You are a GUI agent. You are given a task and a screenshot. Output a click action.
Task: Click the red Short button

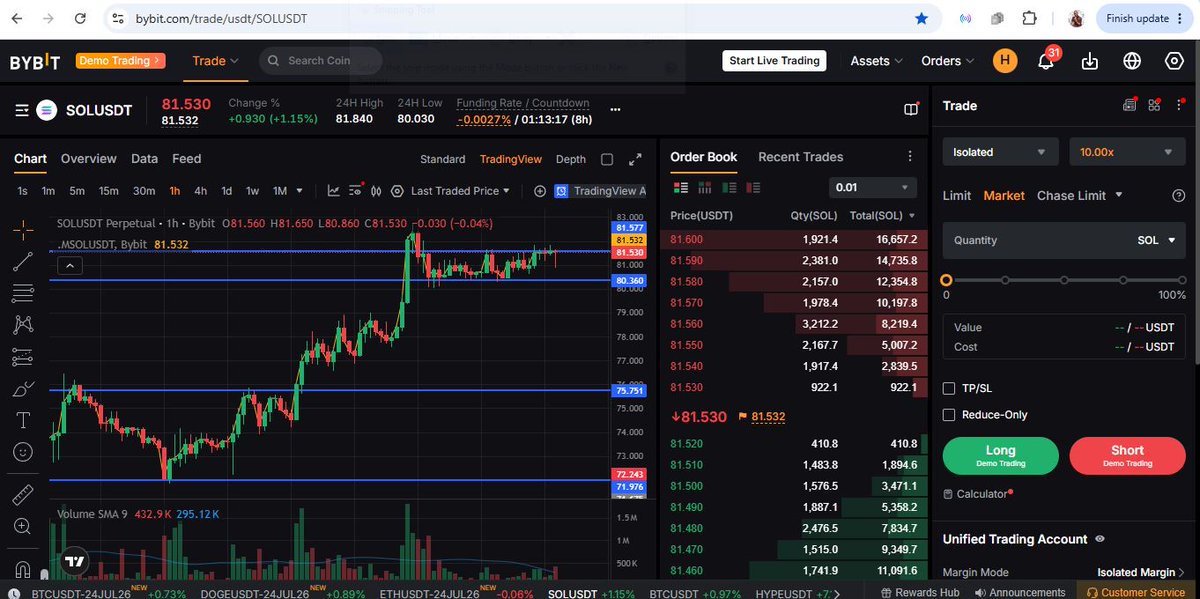pyautogui.click(x=1127, y=455)
